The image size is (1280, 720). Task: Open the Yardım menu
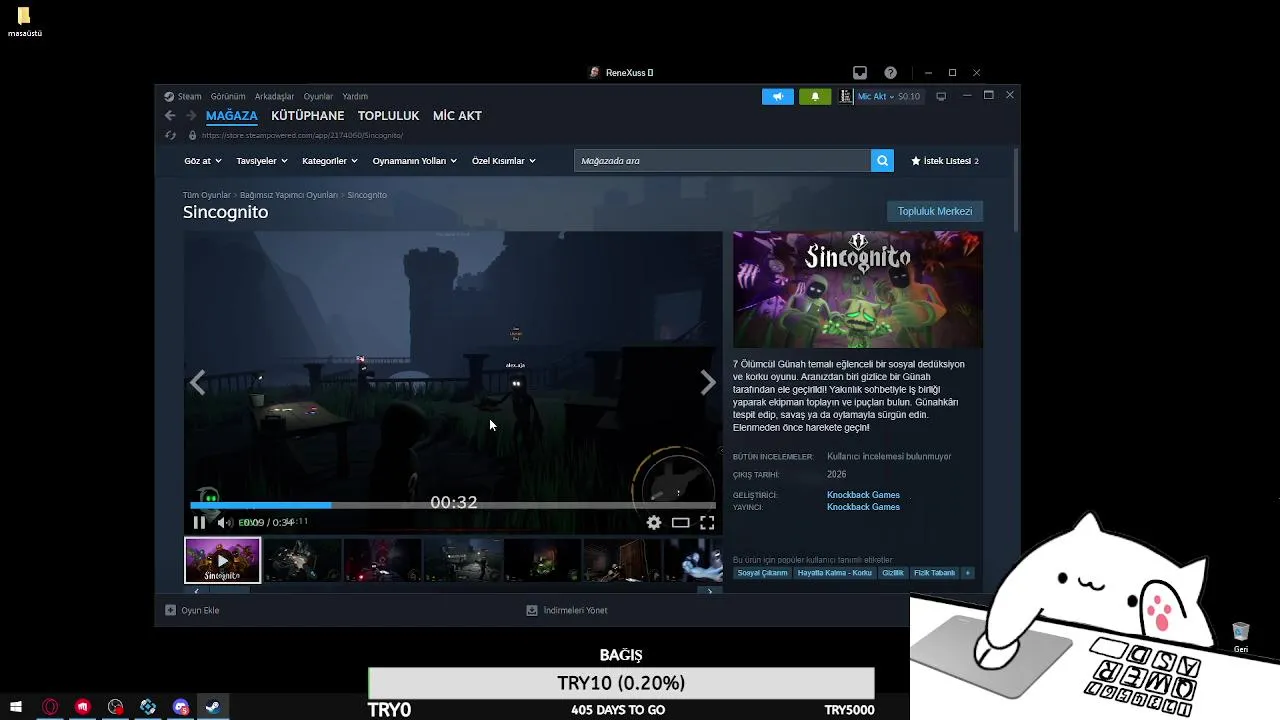click(x=355, y=96)
